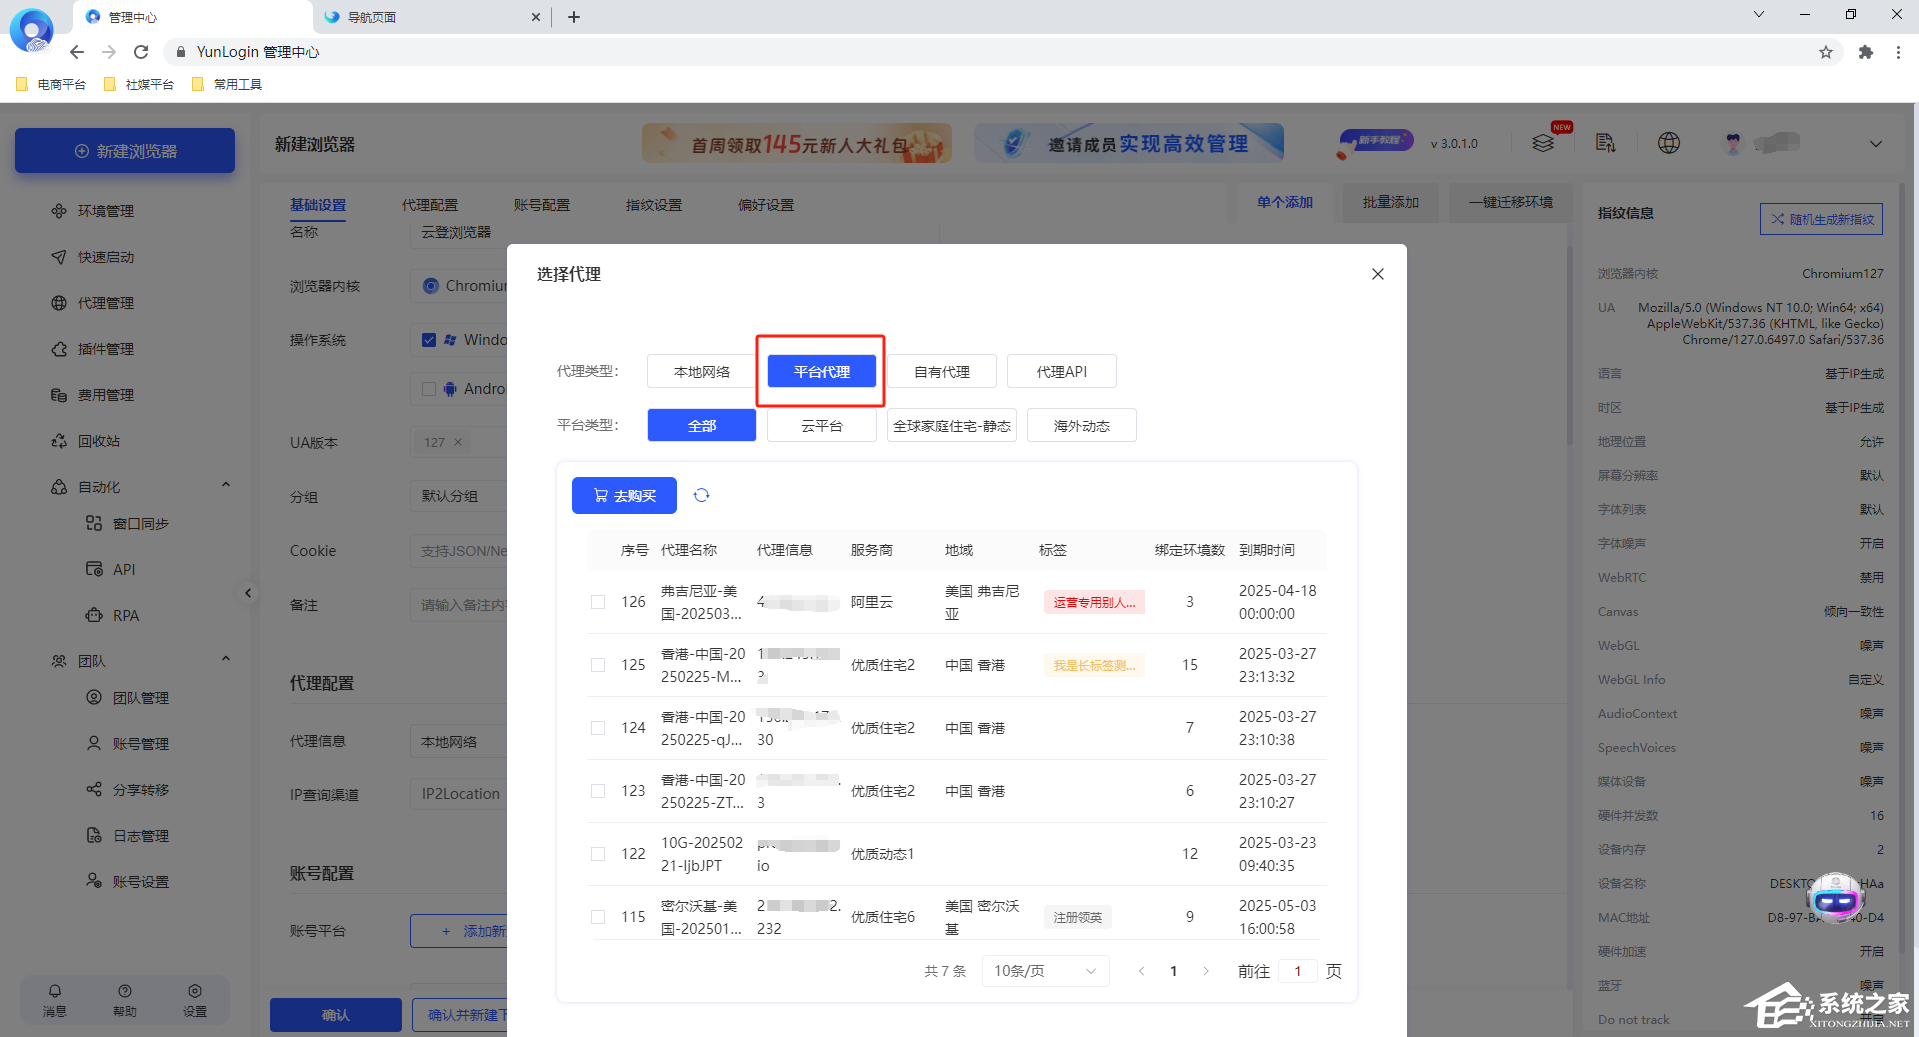The image size is (1919, 1037).
Task: Tick the checkbox beside proxy 115
Action: [x=597, y=916]
